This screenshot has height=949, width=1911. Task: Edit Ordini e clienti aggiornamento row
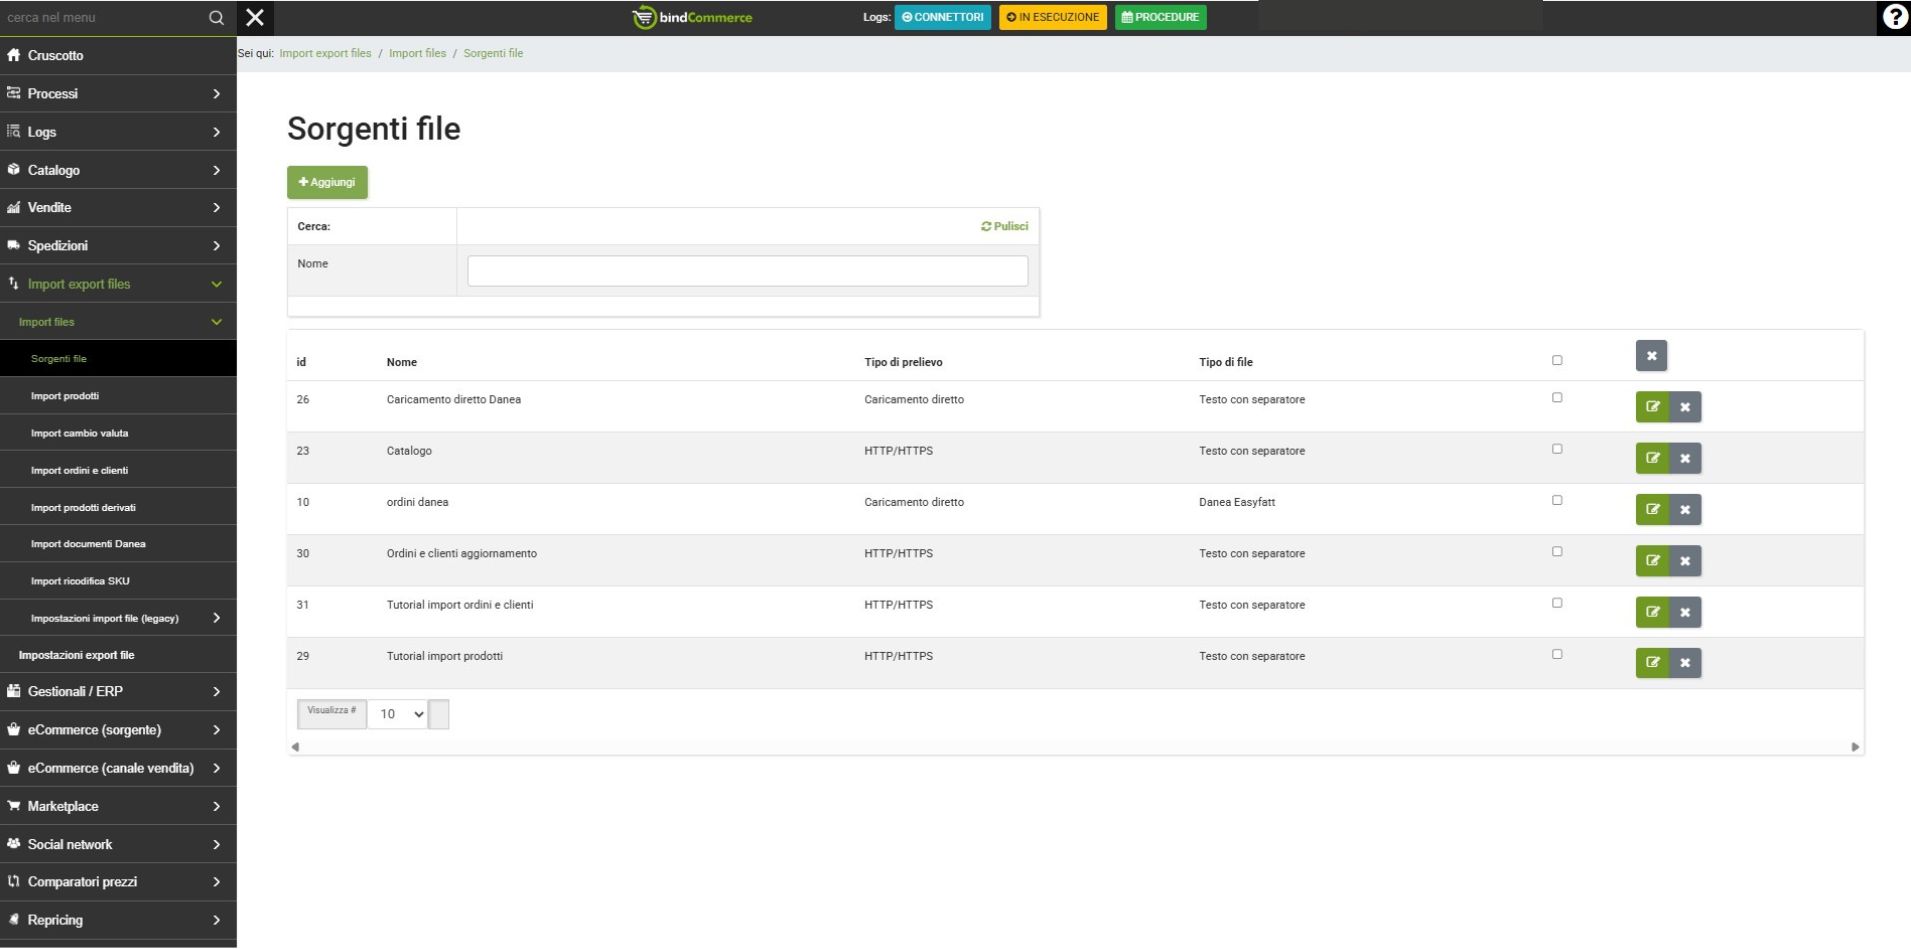coord(1652,561)
